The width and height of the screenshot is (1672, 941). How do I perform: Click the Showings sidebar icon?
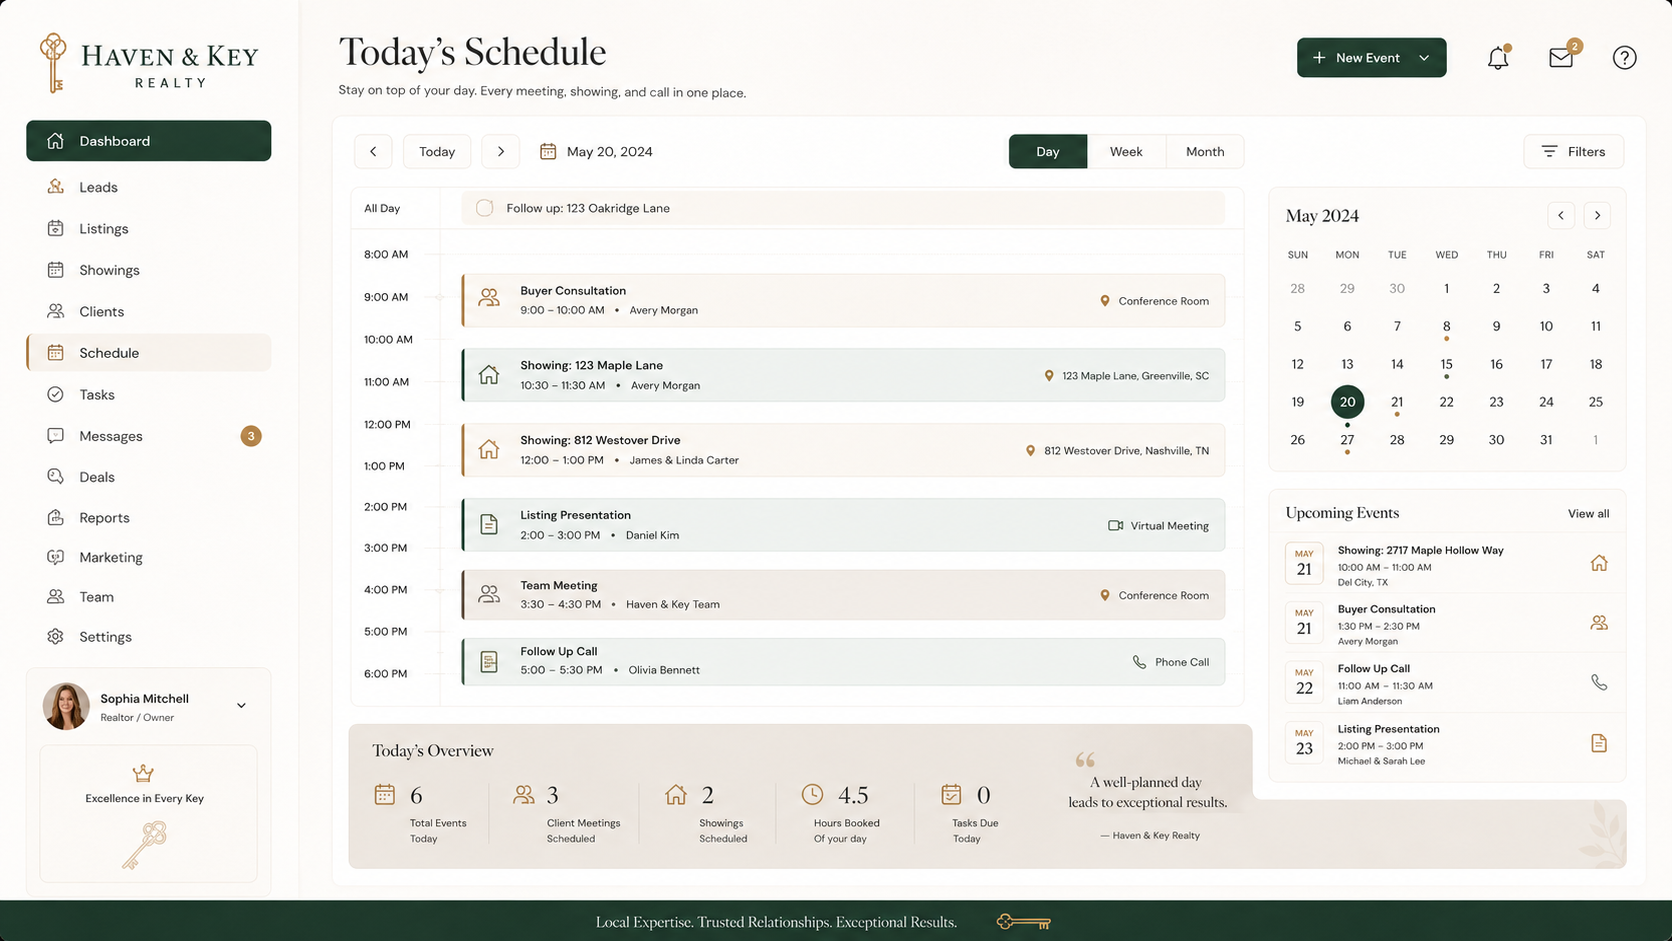(56, 270)
